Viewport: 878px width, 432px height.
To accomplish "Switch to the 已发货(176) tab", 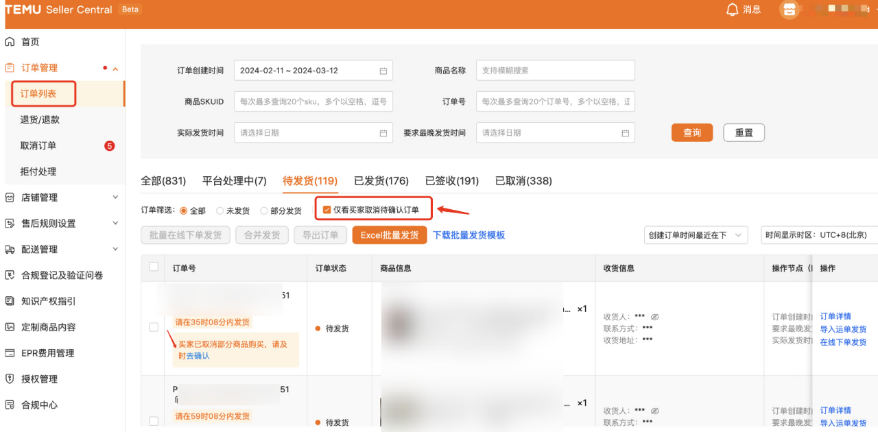I will (x=381, y=181).
